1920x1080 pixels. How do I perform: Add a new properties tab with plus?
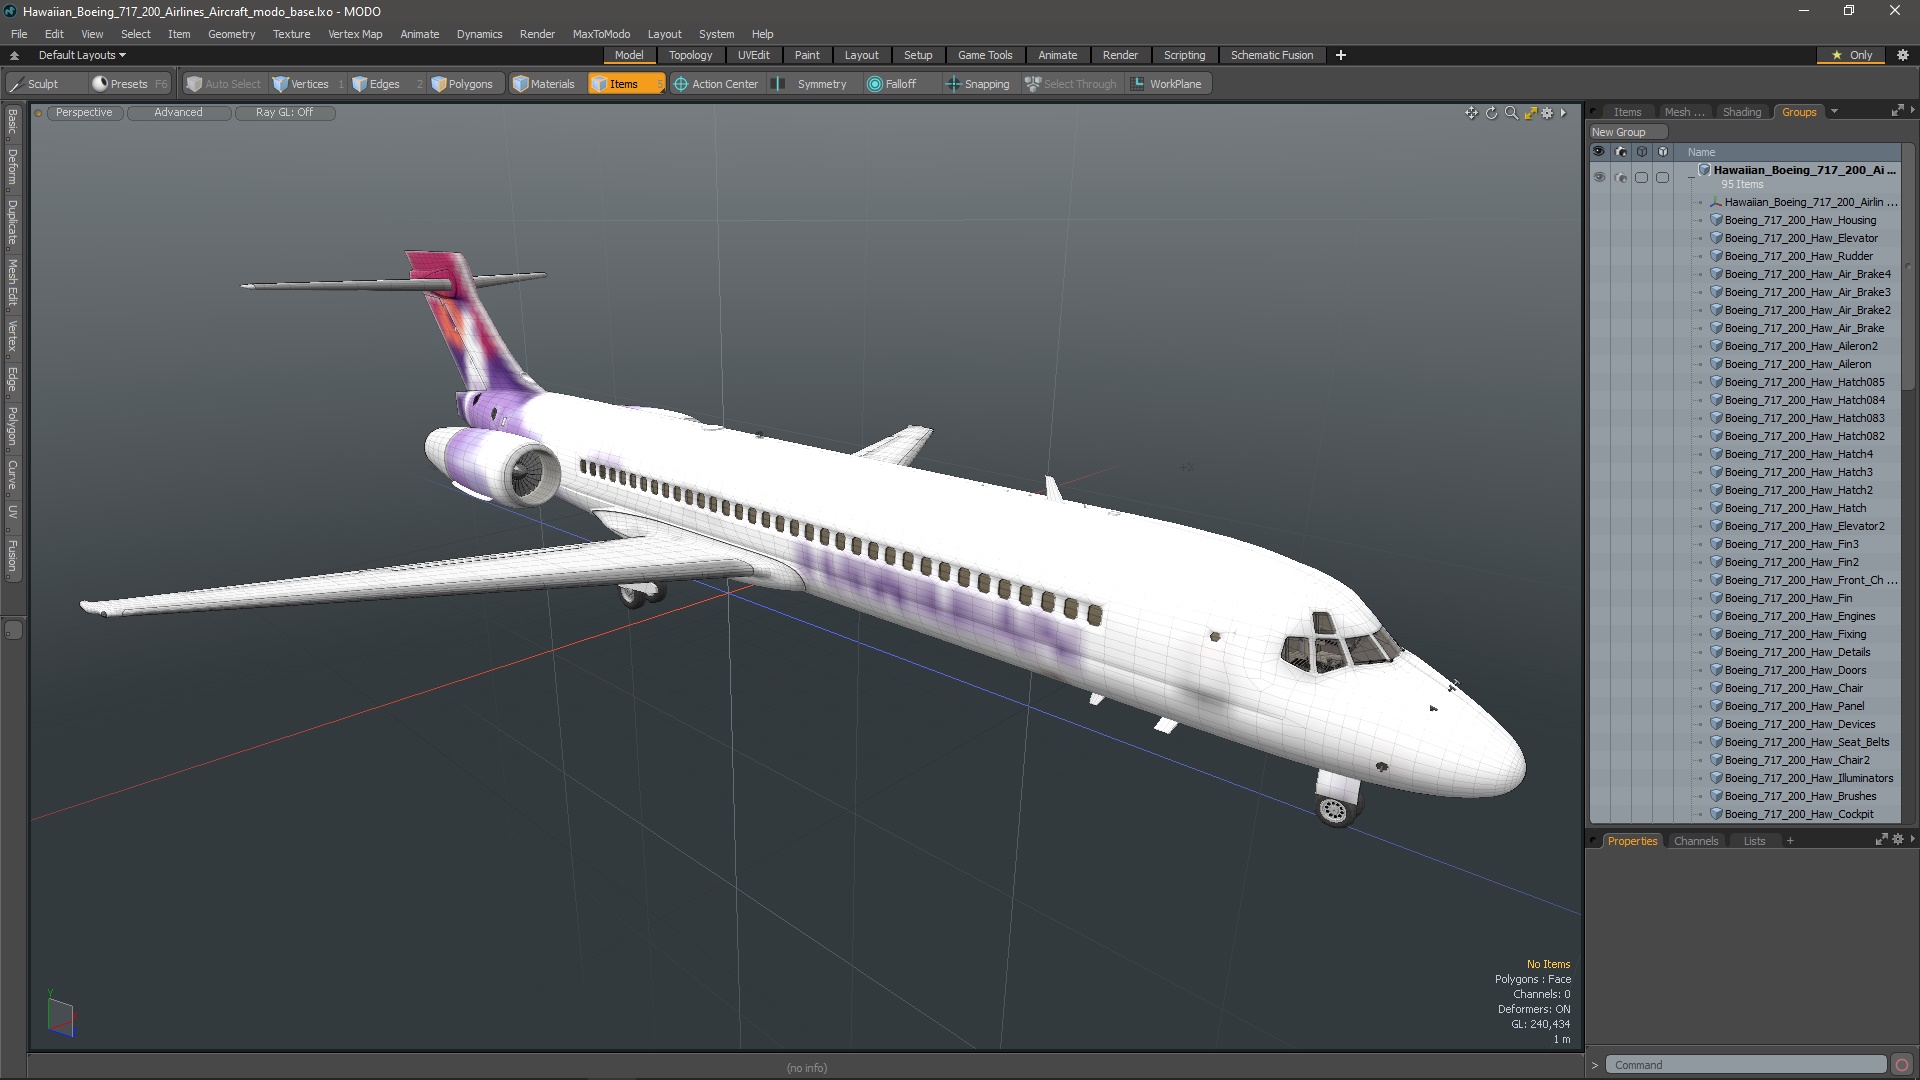tap(1790, 841)
